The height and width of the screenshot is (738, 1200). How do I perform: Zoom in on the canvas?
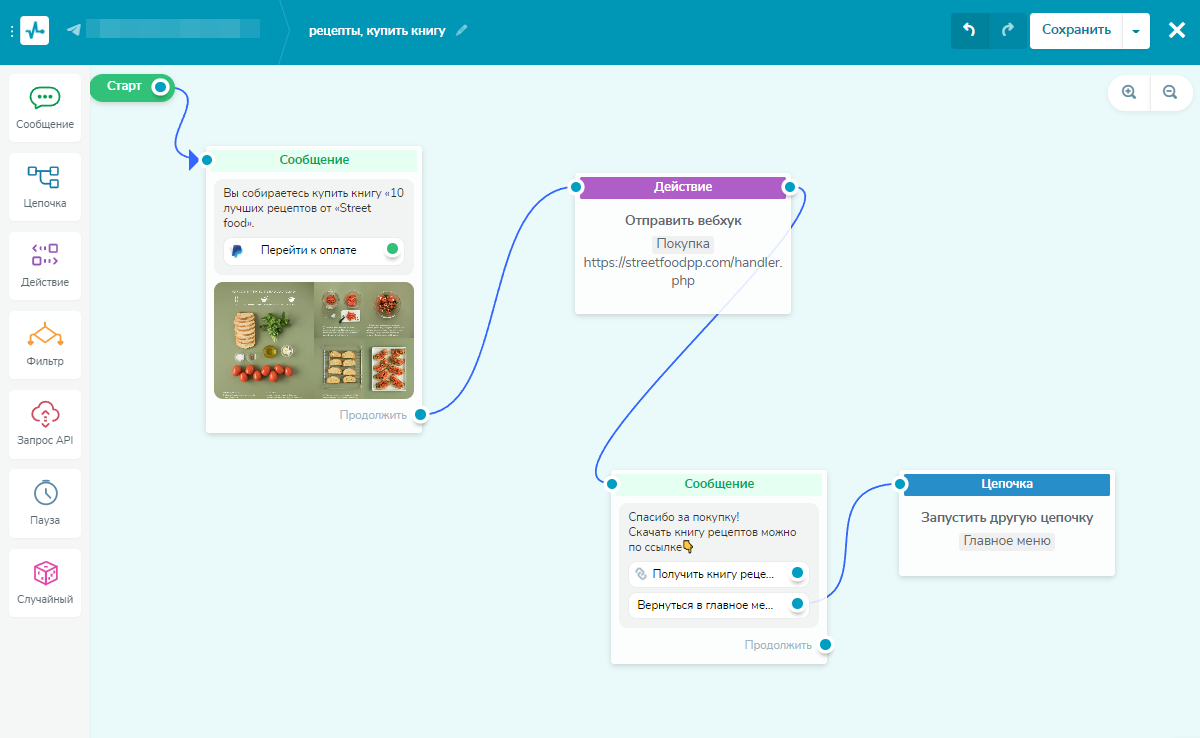[x=1129, y=92]
